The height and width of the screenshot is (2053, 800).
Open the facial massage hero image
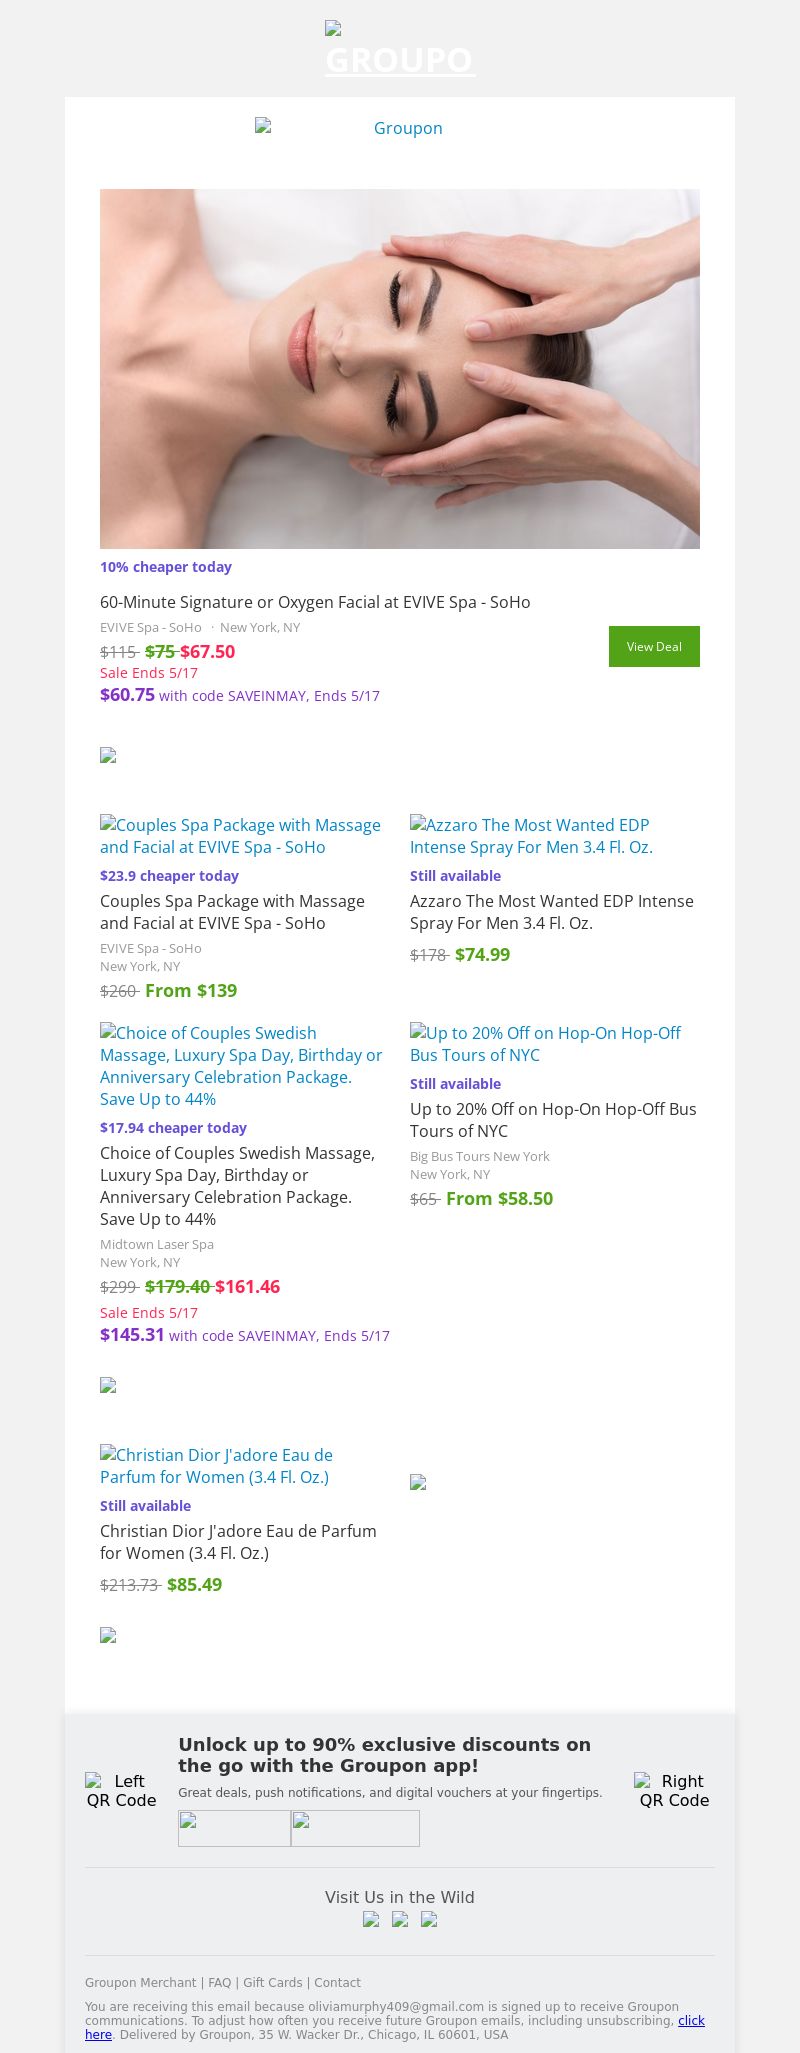tap(400, 368)
